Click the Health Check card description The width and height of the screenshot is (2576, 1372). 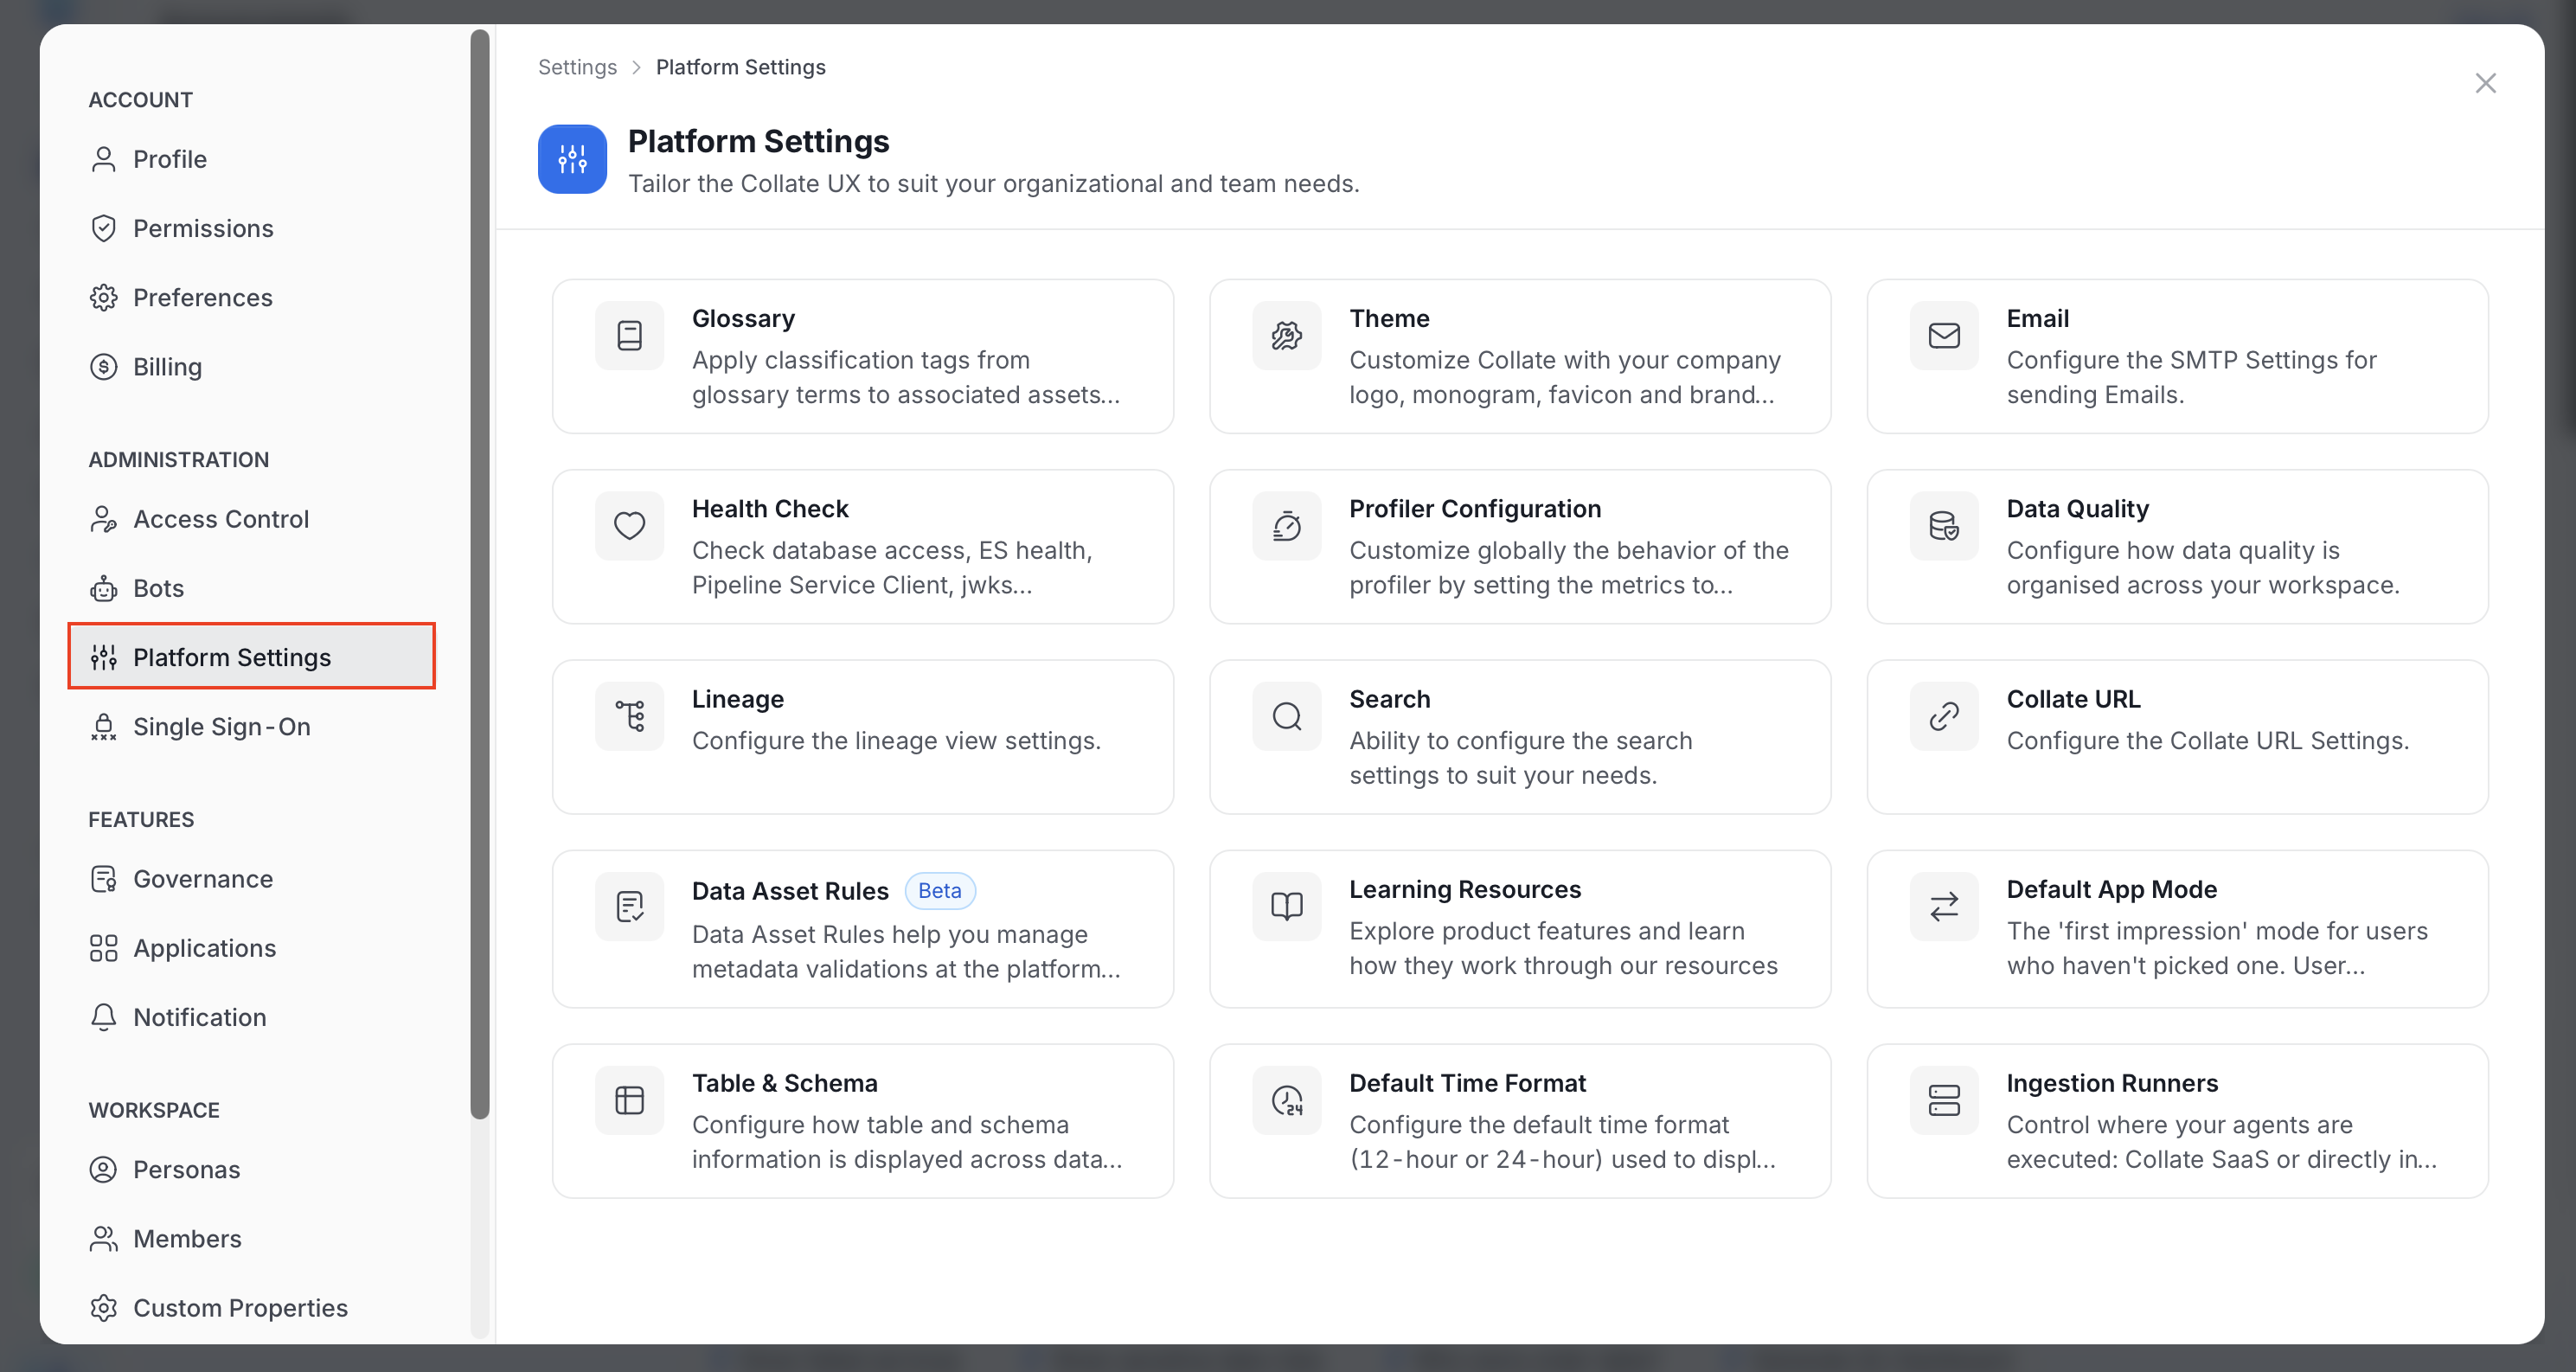tap(891, 567)
